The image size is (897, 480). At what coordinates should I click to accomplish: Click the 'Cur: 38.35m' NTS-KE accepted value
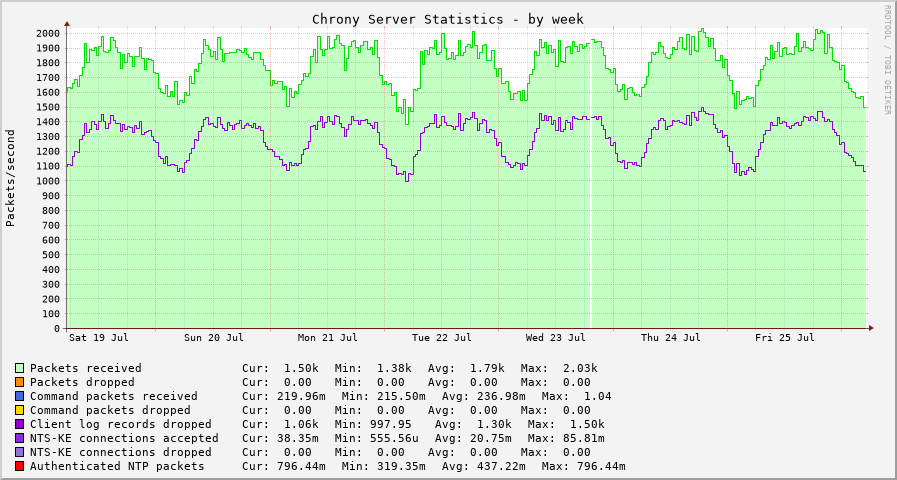(x=280, y=438)
